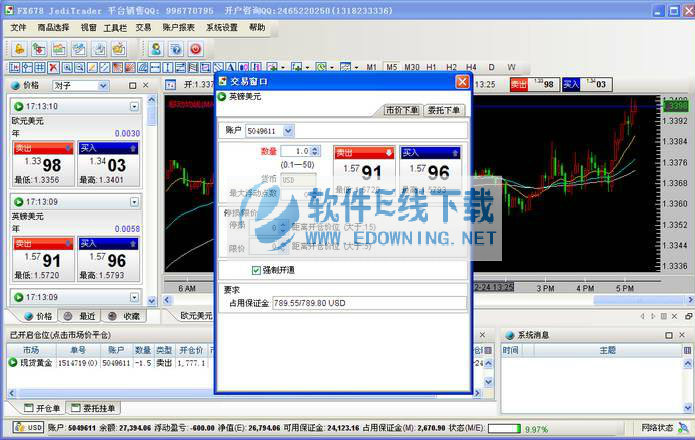
Task: Select the 市价下单 tab in trade dialog
Action: 402,110
